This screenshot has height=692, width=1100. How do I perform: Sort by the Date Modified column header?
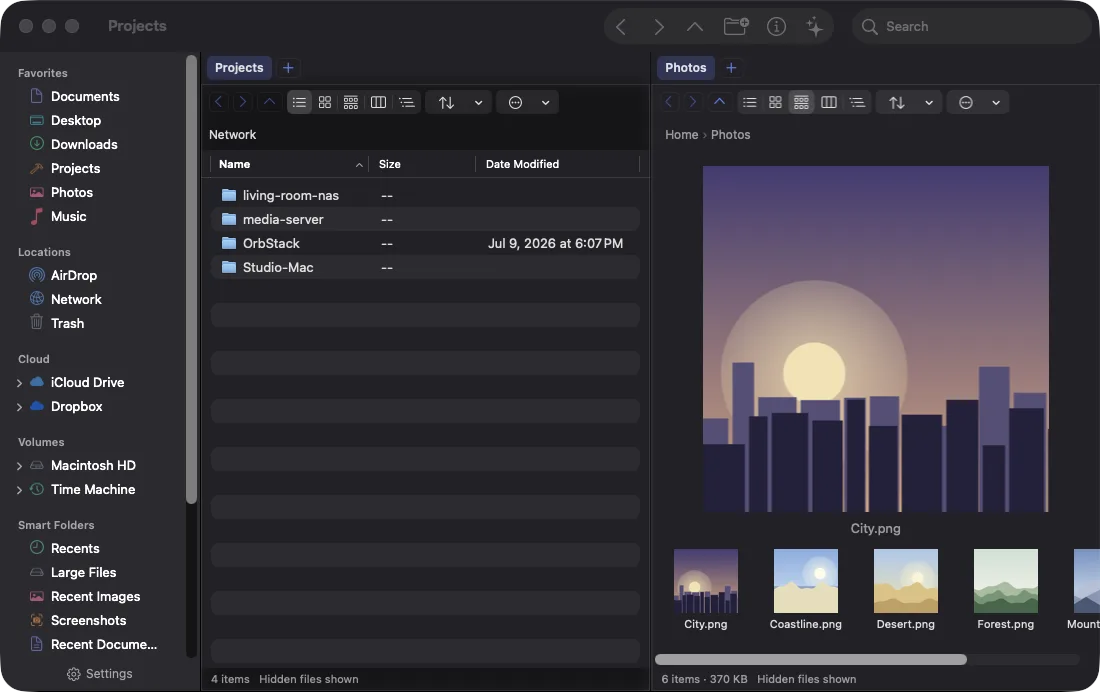click(558, 164)
